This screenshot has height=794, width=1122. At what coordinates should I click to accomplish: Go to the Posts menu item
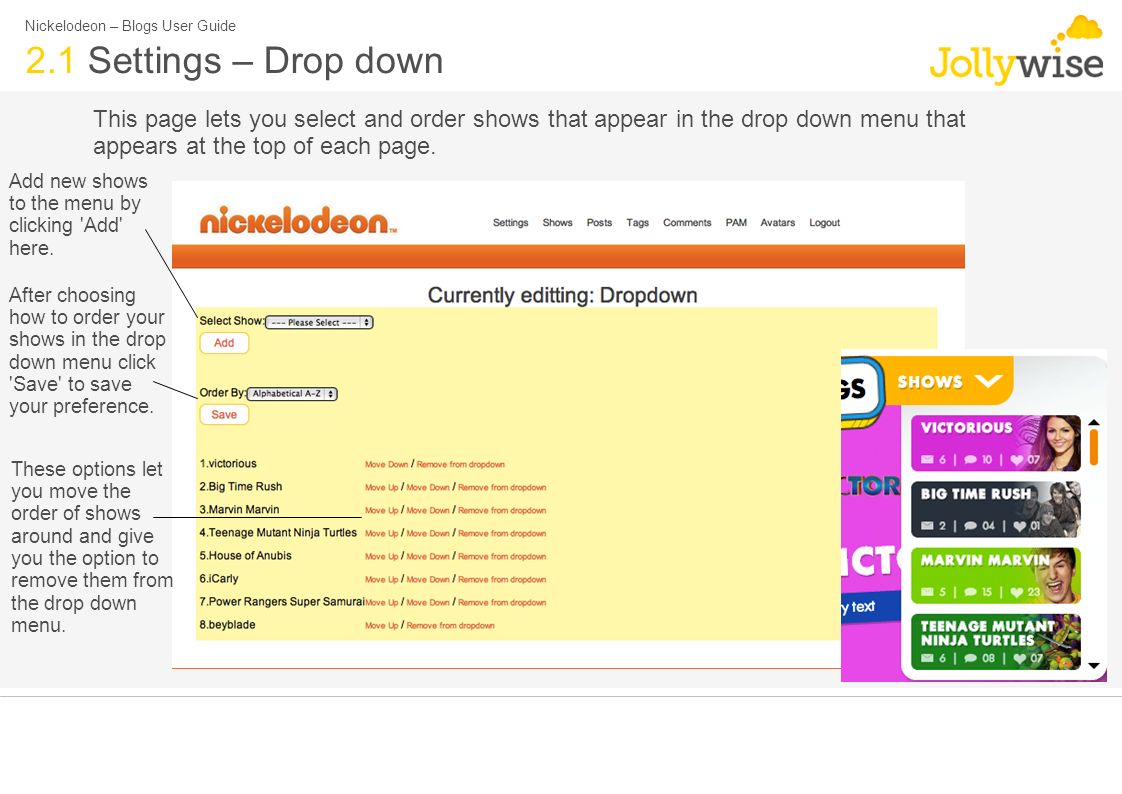(x=599, y=222)
